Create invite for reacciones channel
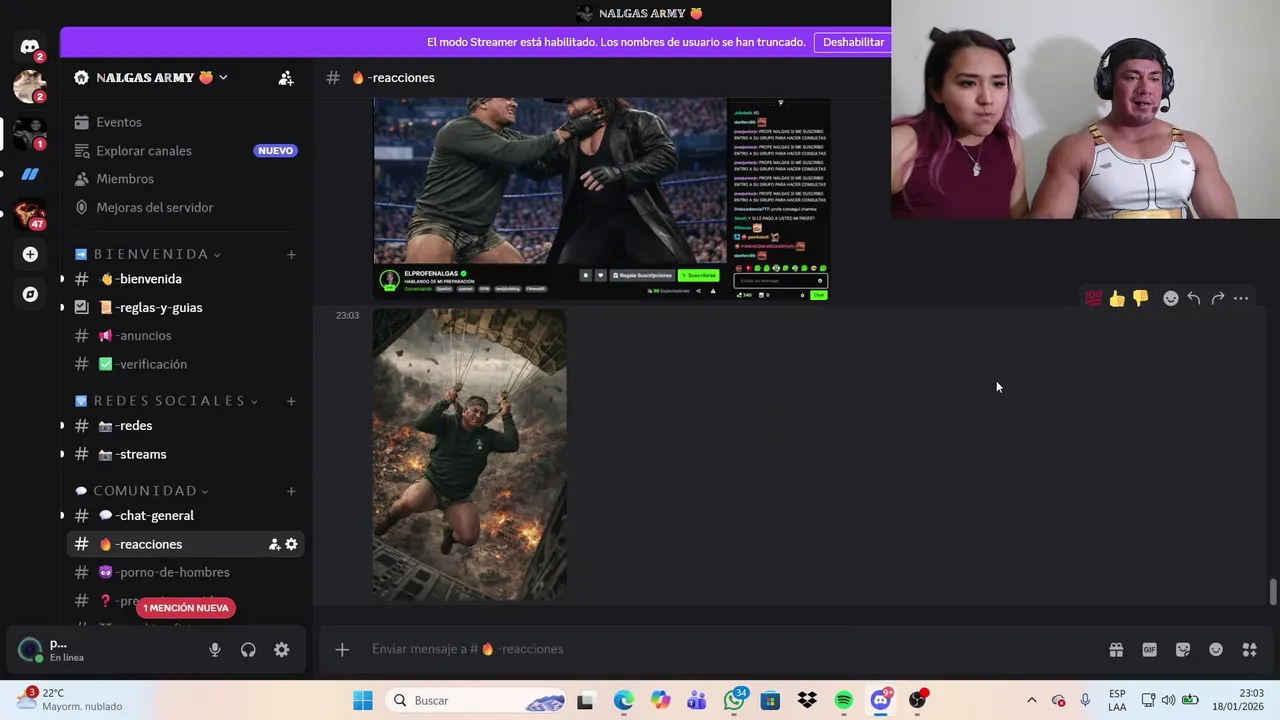1280x720 pixels. coord(274,544)
